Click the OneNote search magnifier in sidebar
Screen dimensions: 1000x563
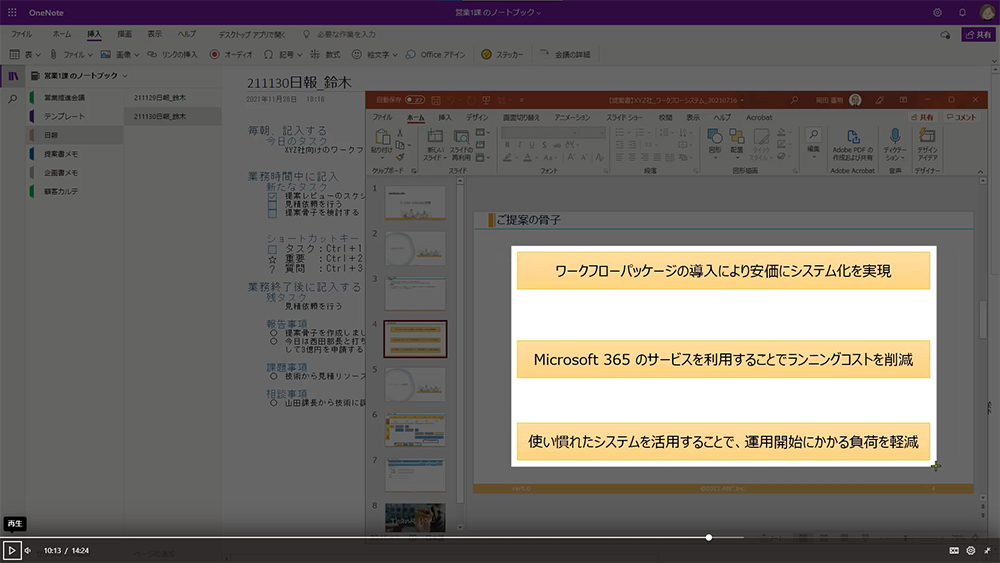coord(12,99)
